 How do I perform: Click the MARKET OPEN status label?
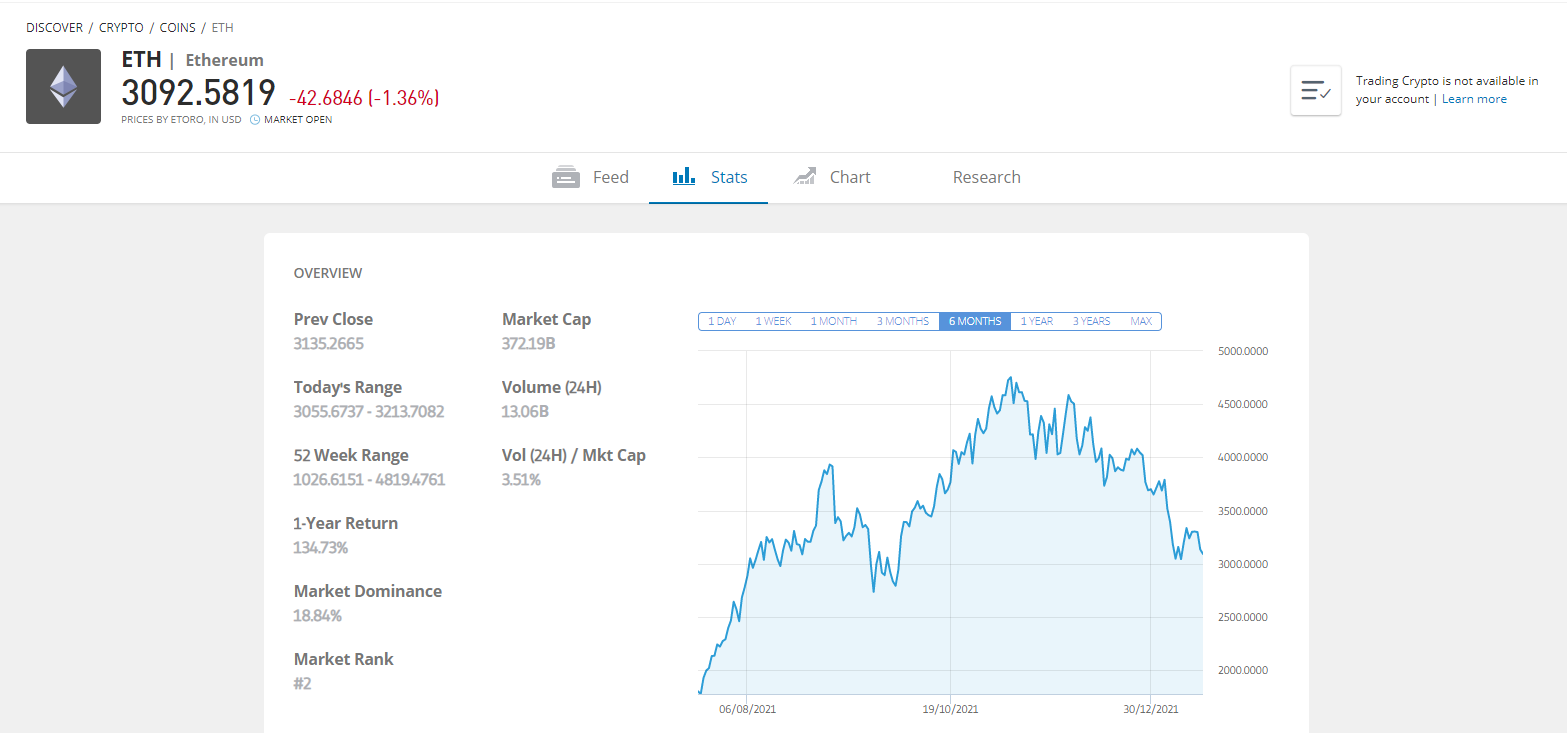298,120
